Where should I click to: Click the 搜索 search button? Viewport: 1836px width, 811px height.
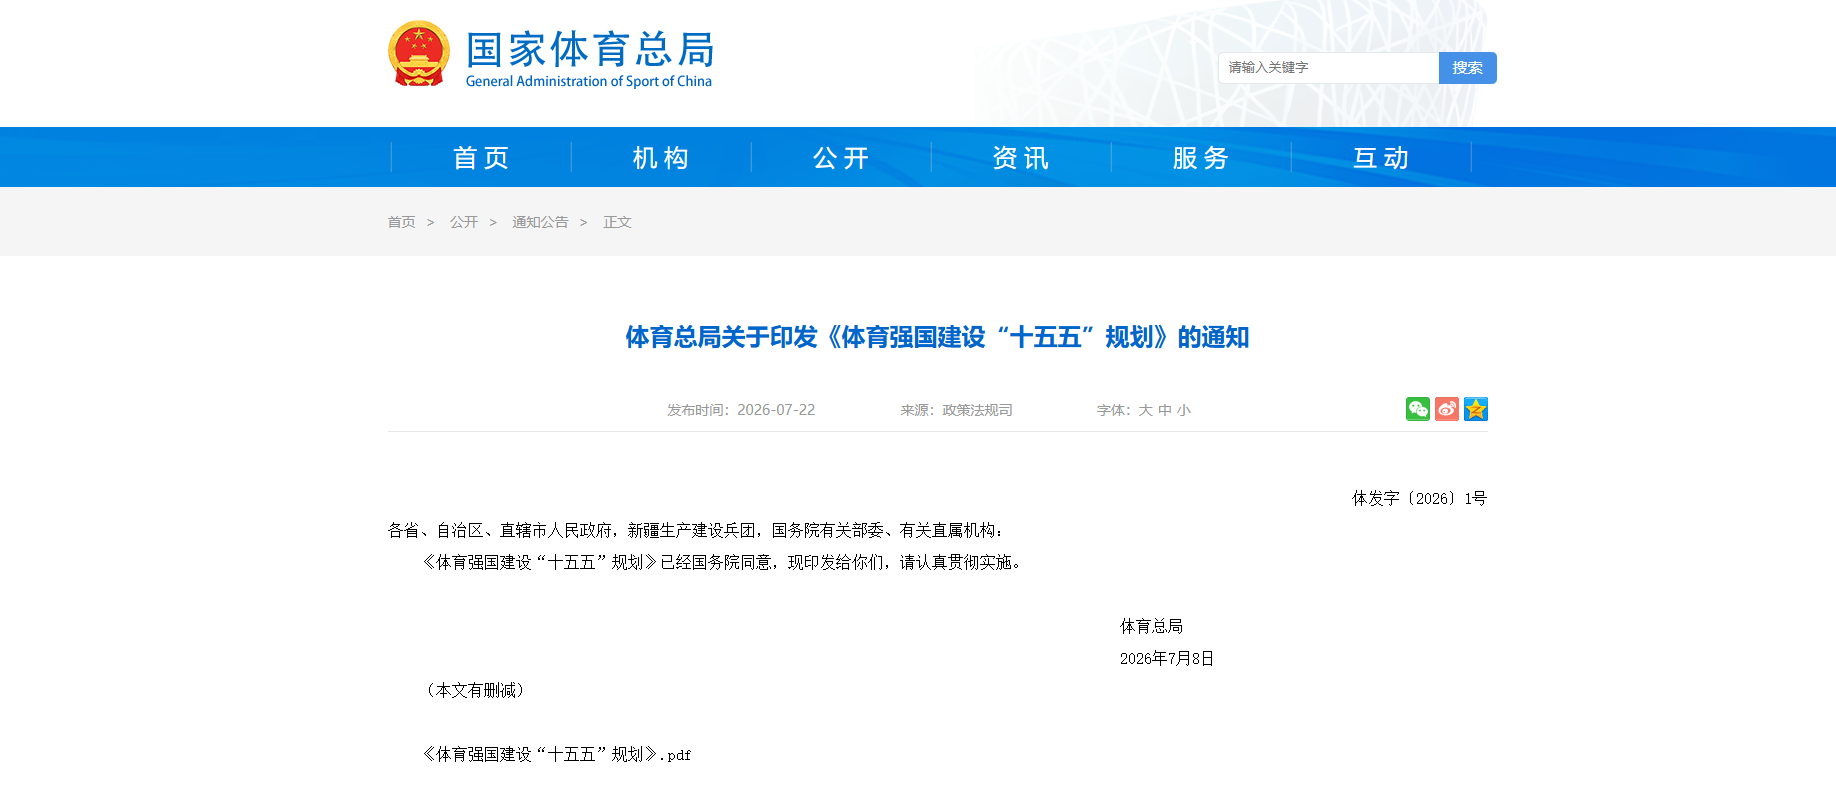(1467, 68)
